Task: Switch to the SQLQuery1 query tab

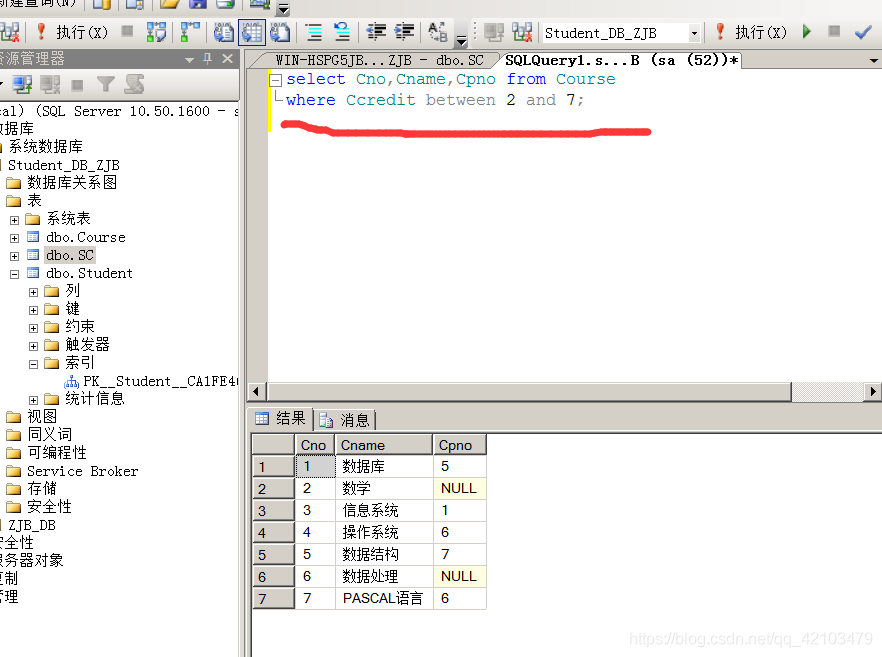Action: 621,60
